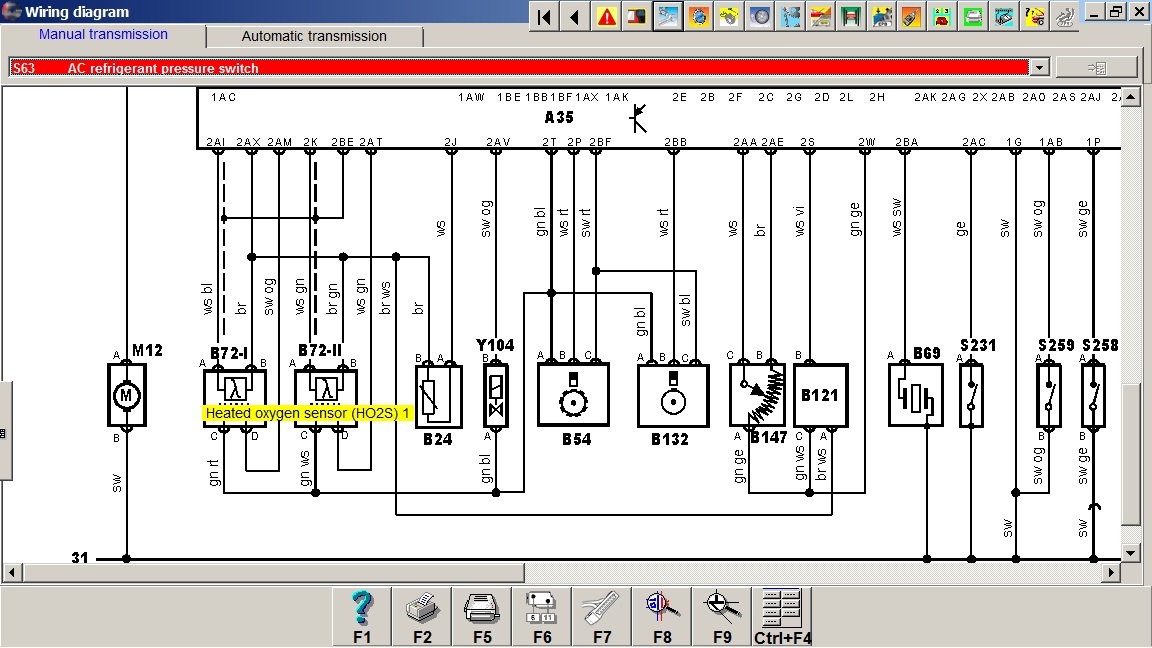Switch to the Automatic transmission tab
This screenshot has width=1152, height=648.
click(x=314, y=36)
